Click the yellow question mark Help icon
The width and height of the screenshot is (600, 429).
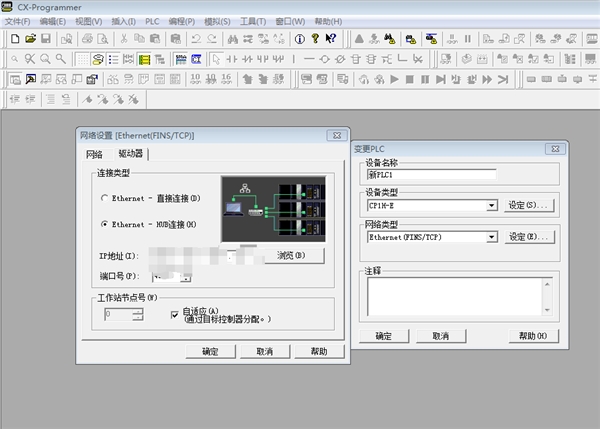tap(316, 39)
